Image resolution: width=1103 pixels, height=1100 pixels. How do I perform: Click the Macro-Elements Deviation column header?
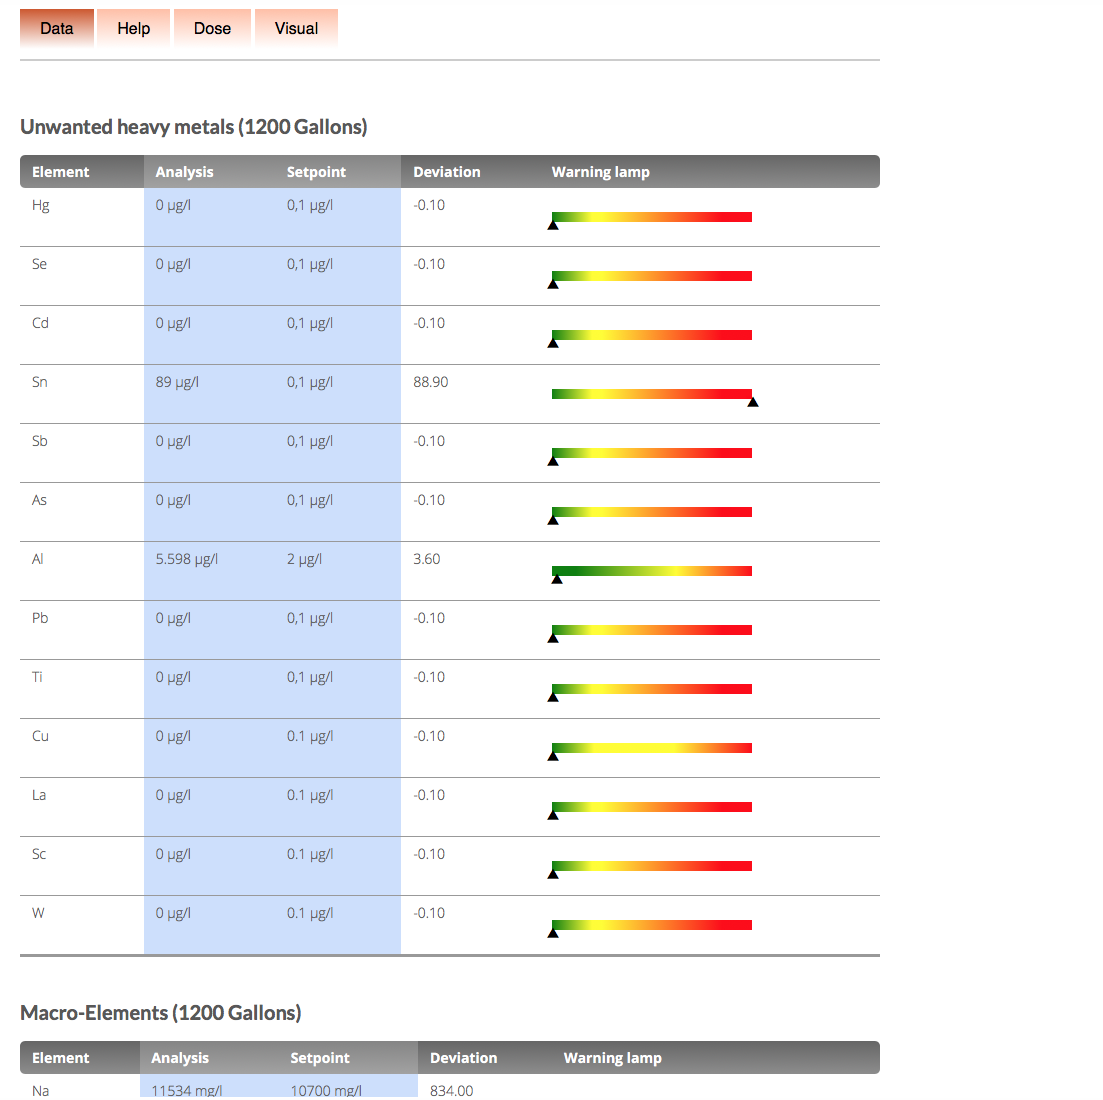pos(464,1059)
